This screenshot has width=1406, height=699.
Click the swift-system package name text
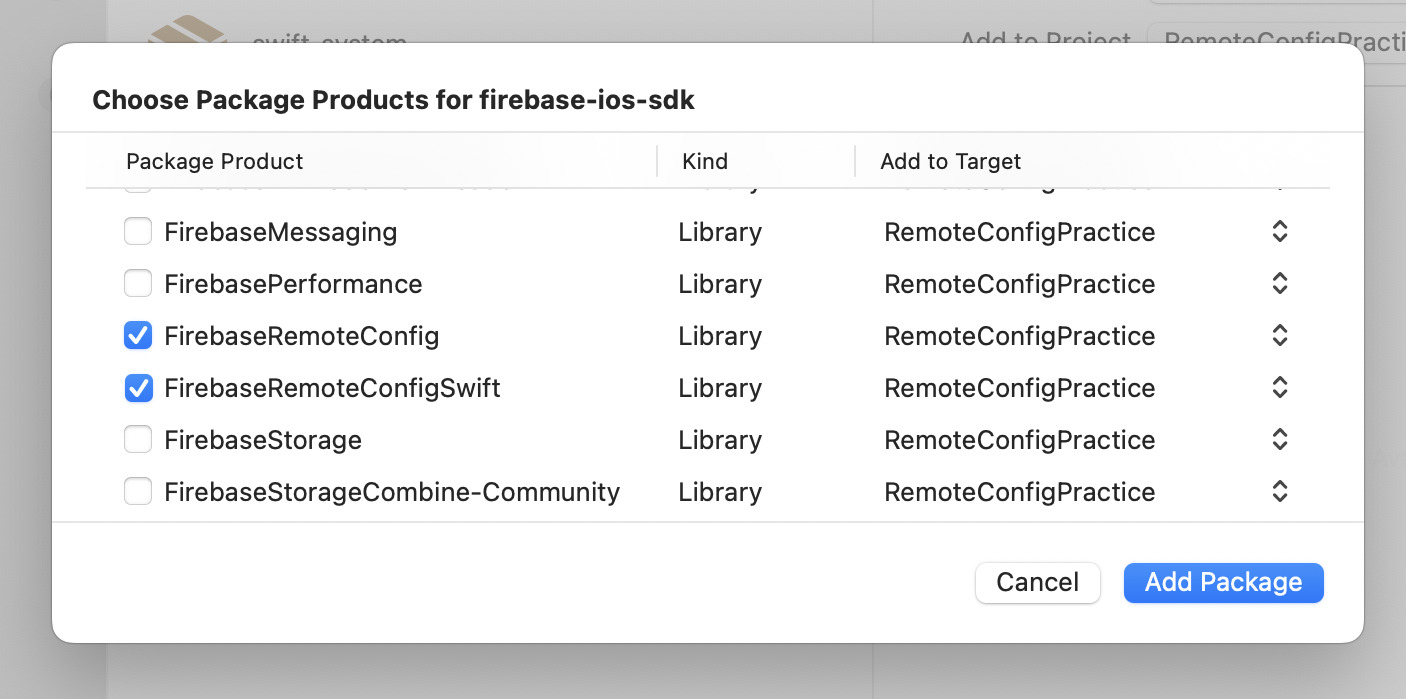(x=330, y=40)
